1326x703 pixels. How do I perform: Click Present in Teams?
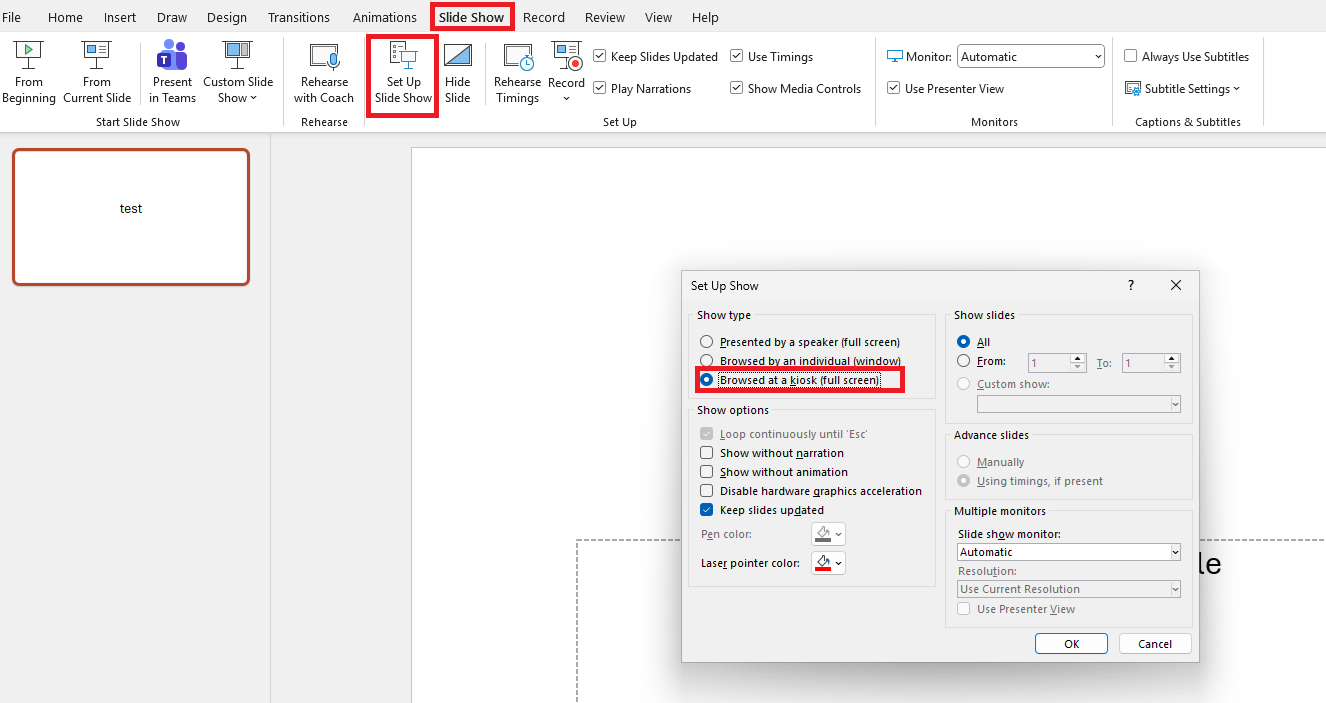[172, 70]
